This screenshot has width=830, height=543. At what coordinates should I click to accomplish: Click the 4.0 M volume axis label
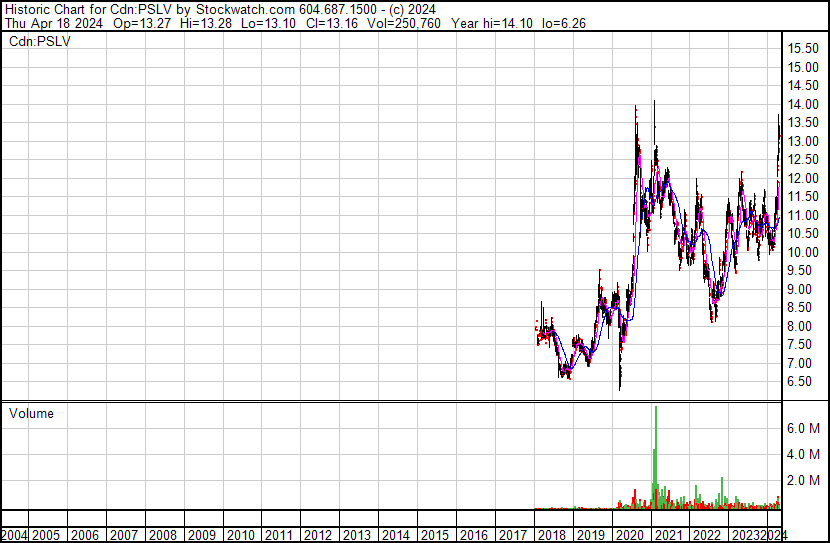click(803, 454)
